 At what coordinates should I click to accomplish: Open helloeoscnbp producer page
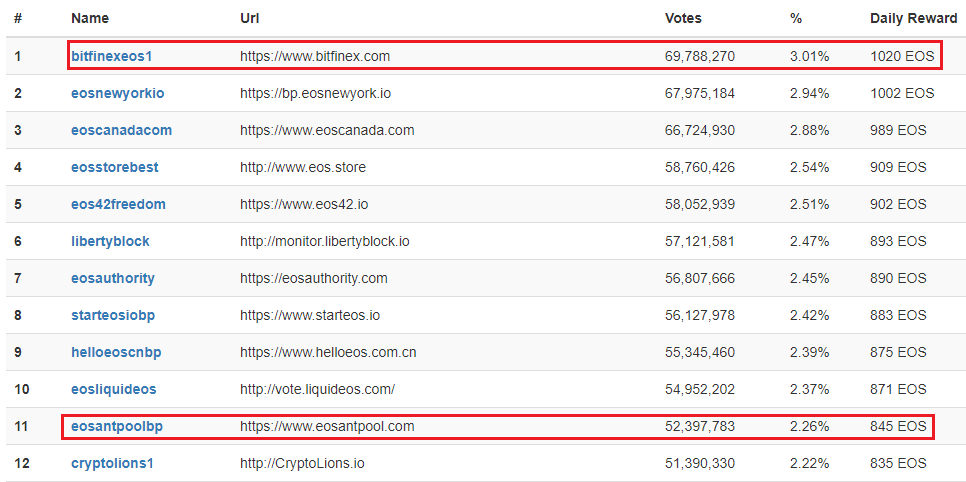click(116, 352)
